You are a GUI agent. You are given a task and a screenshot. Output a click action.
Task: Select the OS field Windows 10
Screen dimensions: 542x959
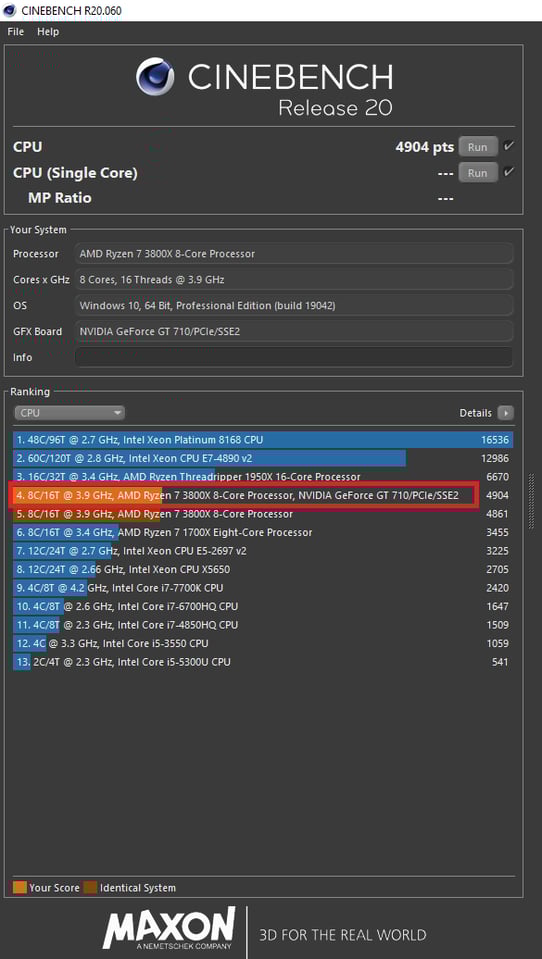coord(294,305)
